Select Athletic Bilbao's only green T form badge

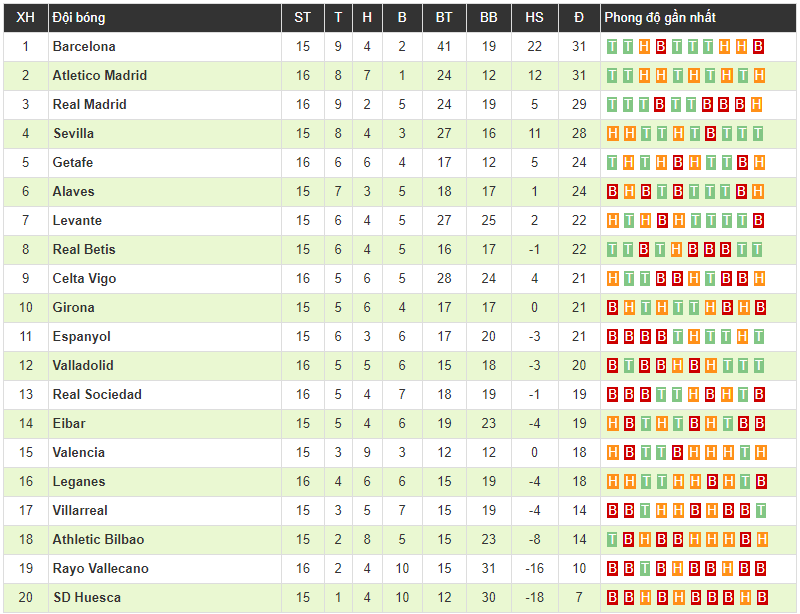[613, 540]
